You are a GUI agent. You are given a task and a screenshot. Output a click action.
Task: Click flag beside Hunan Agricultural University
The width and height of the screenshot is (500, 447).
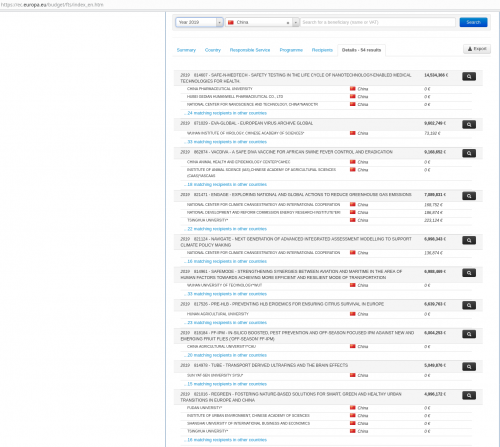click(353, 314)
